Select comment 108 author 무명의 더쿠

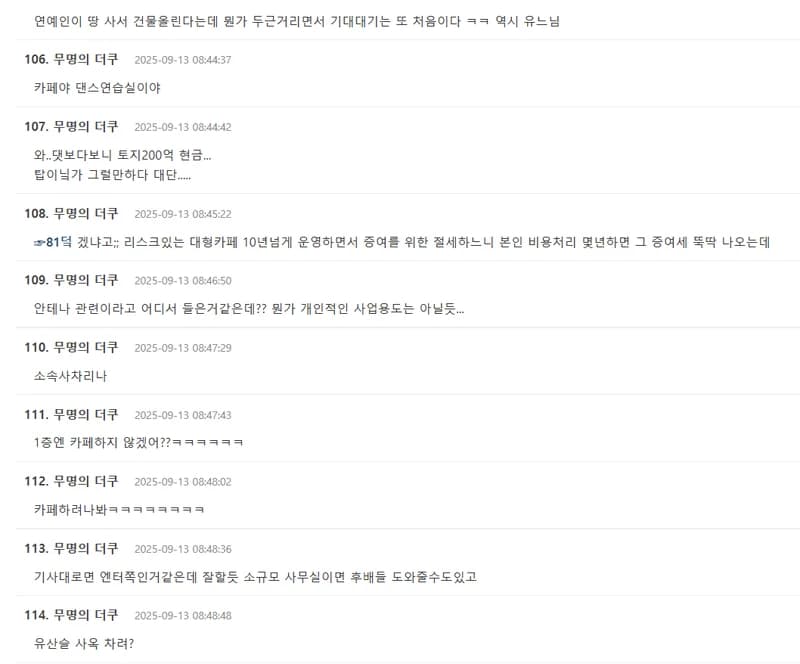[86, 213]
